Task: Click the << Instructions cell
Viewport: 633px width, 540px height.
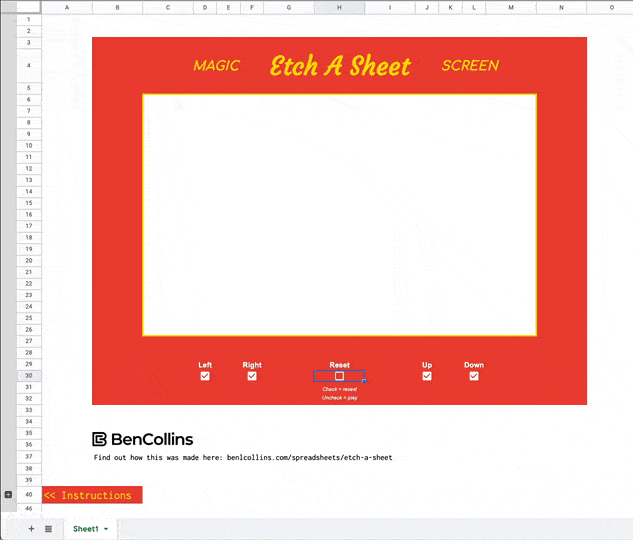Action: point(92,495)
